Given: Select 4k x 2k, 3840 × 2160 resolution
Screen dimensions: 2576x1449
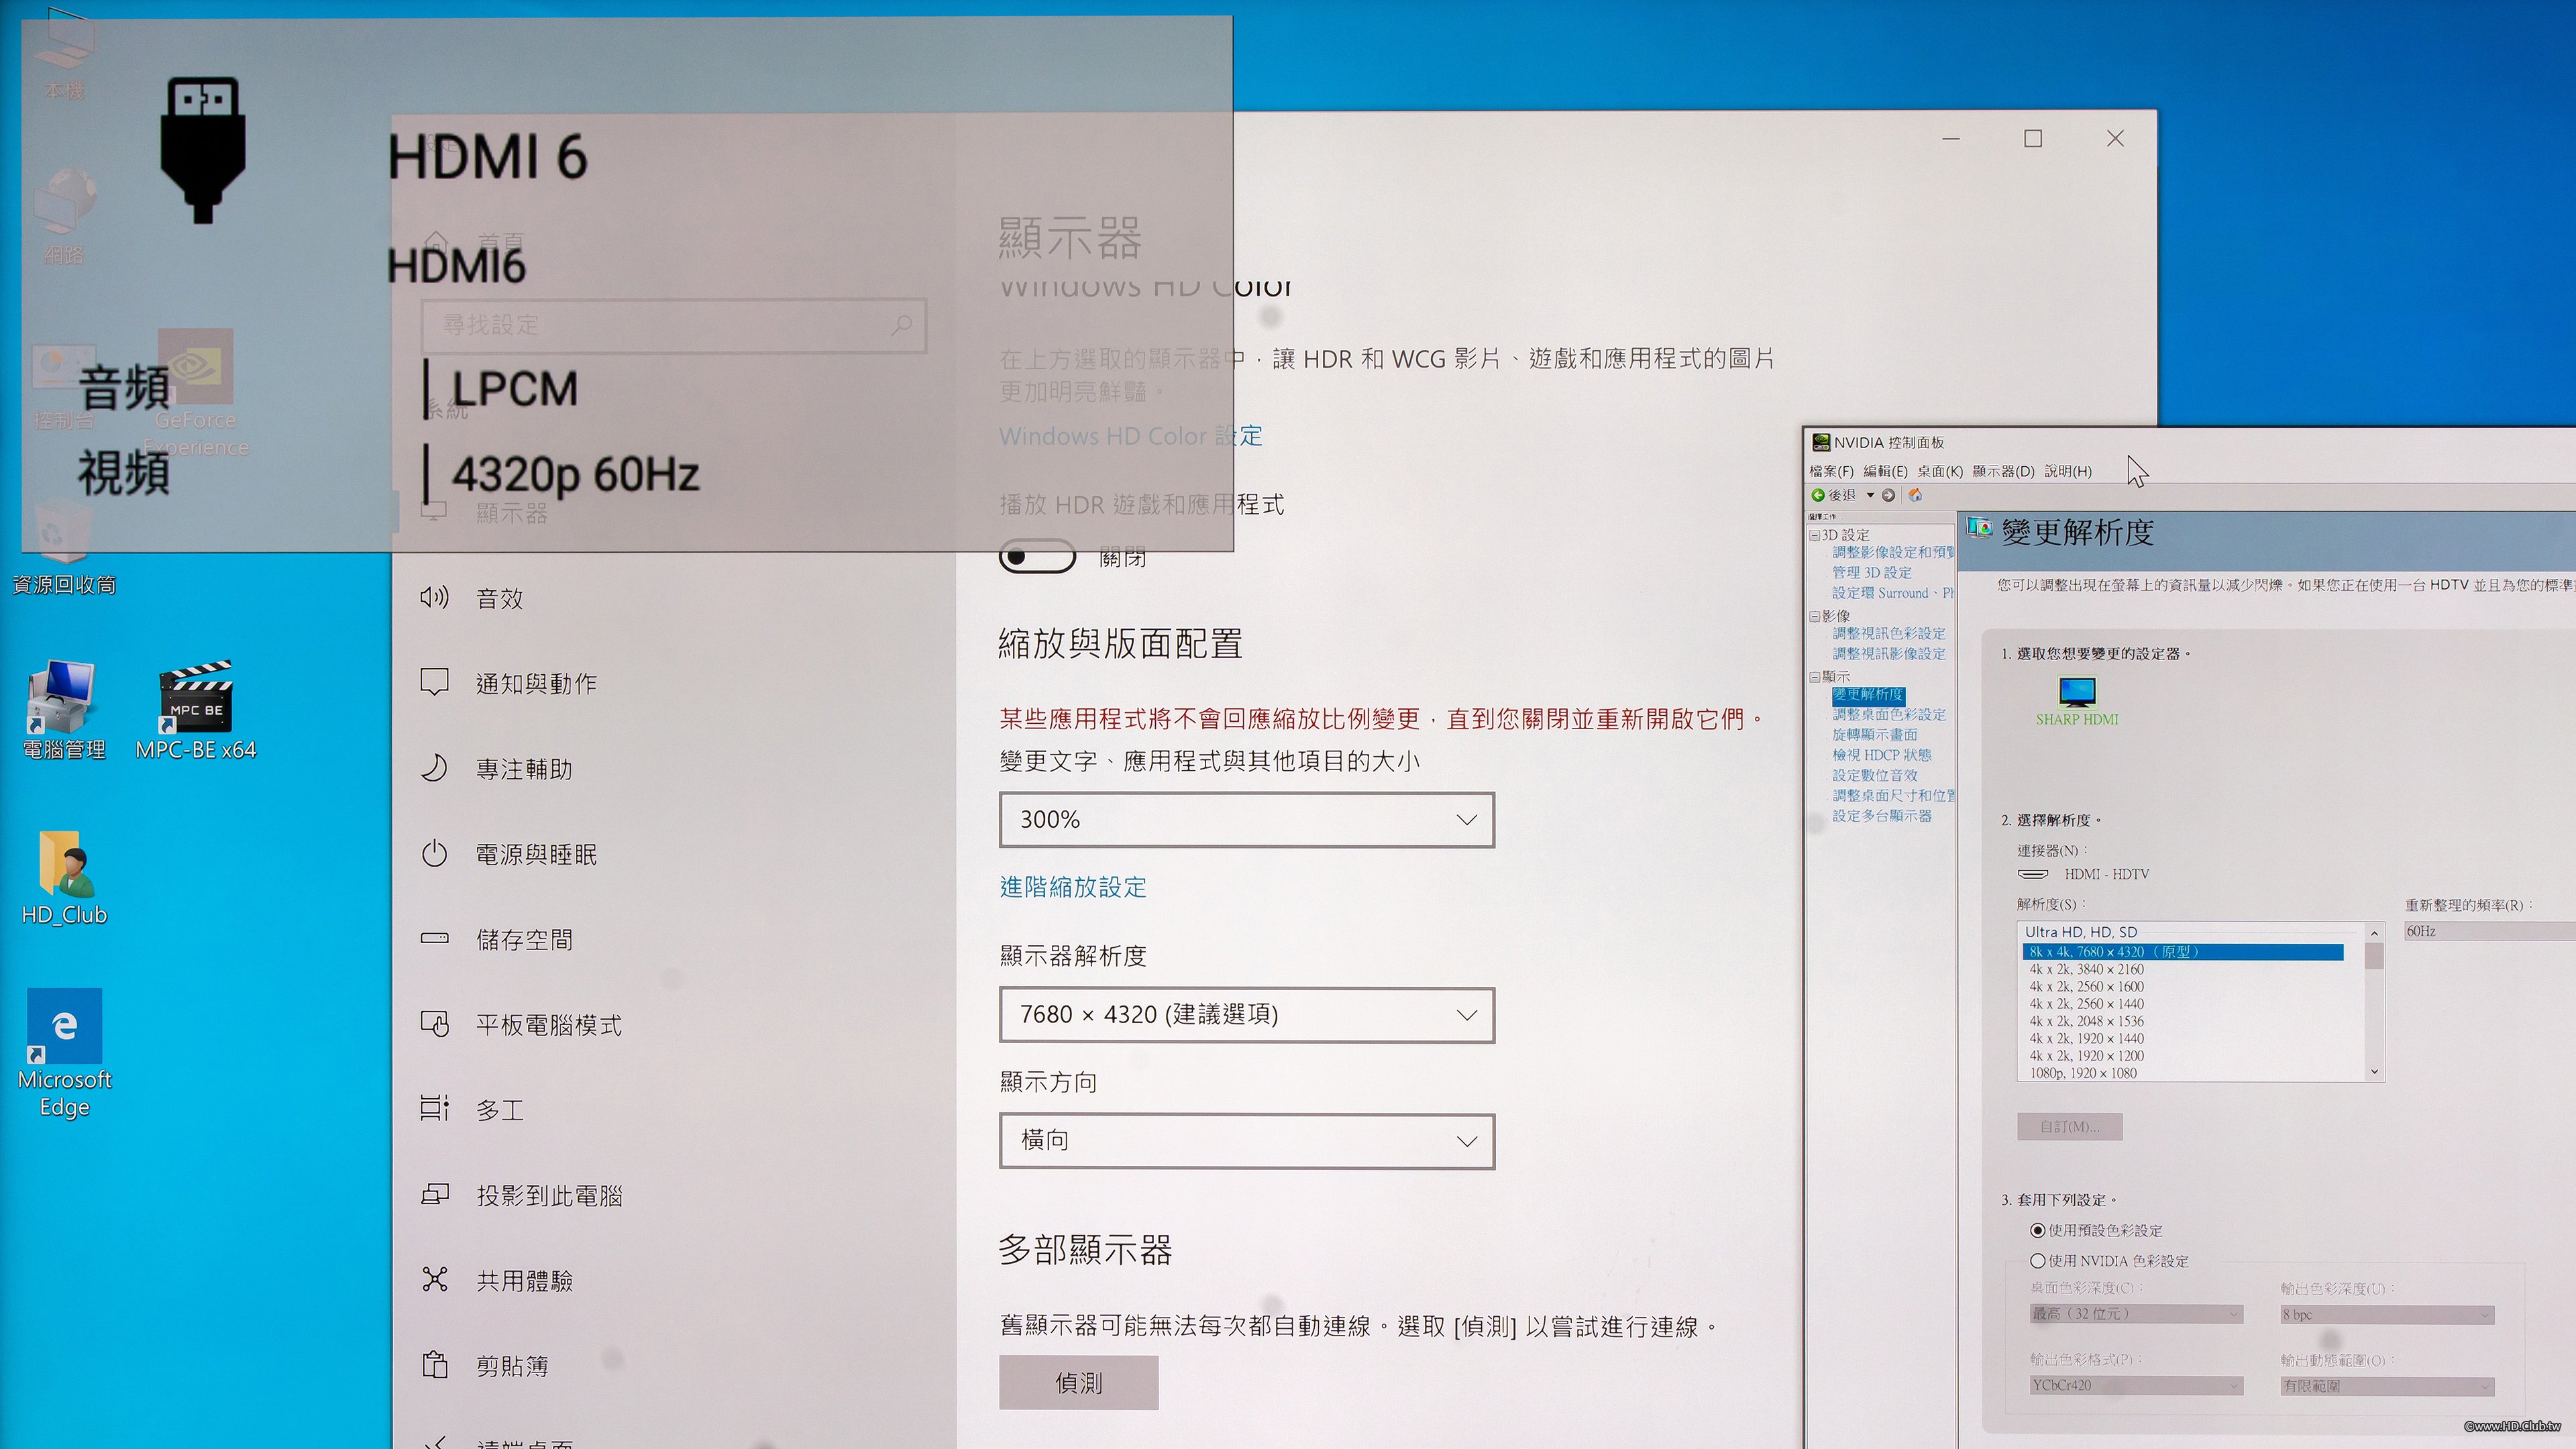Looking at the screenshot, I should tap(2086, 969).
